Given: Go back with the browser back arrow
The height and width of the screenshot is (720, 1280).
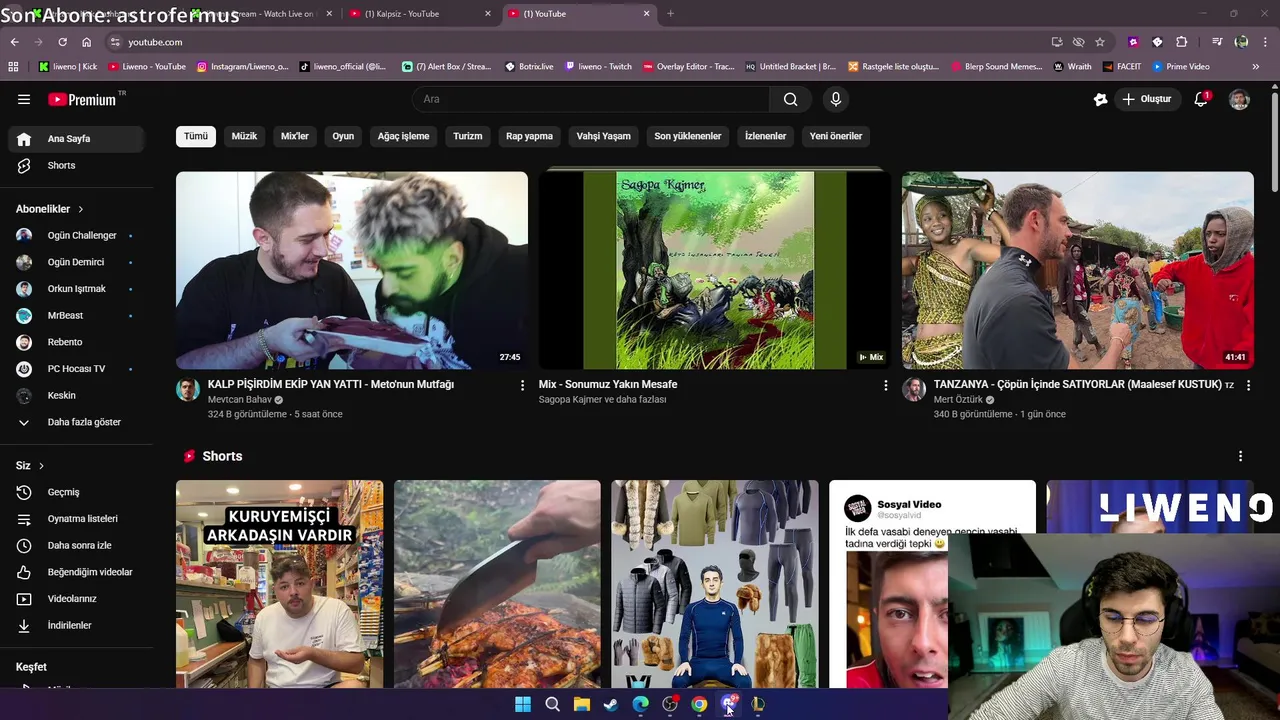Looking at the screenshot, I should click(x=14, y=42).
